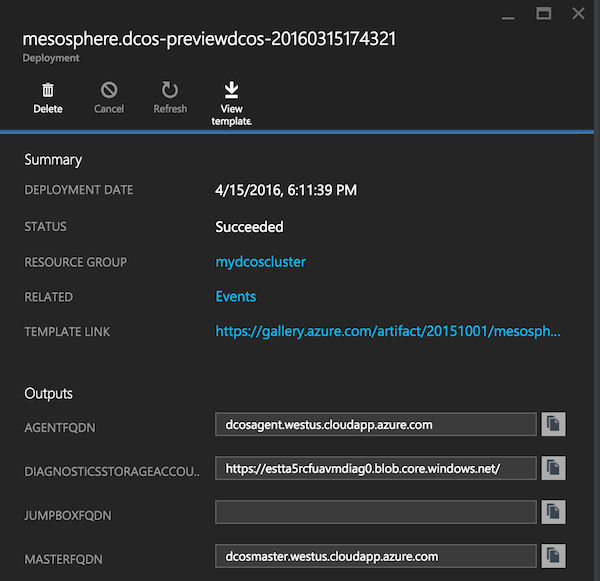Viewport: 600px width, 581px height.
Task: Click the empty JUMPBOXFQDN field
Action: 376,512
